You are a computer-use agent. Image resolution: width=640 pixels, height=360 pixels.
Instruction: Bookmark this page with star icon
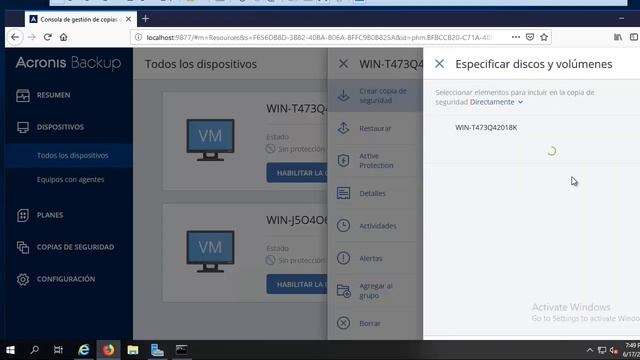[544, 37]
